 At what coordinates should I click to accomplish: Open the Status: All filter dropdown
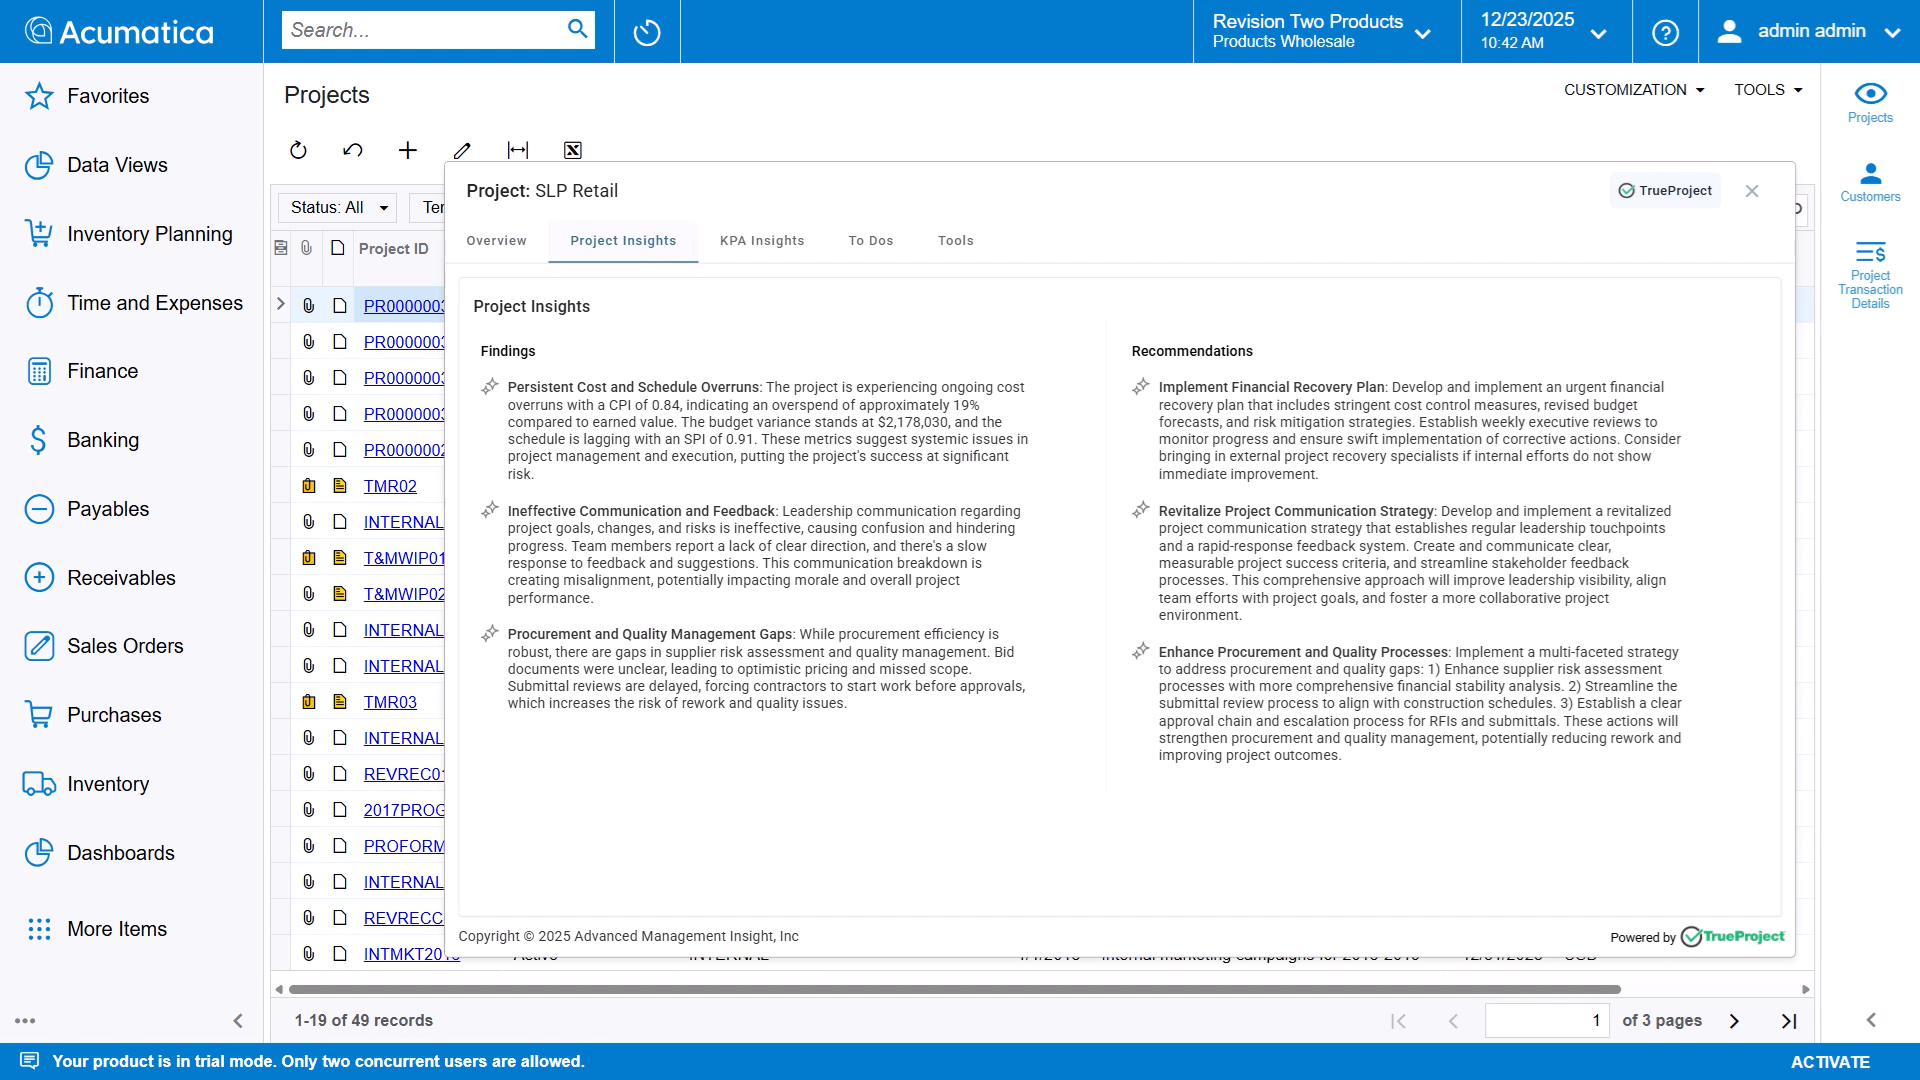337,207
